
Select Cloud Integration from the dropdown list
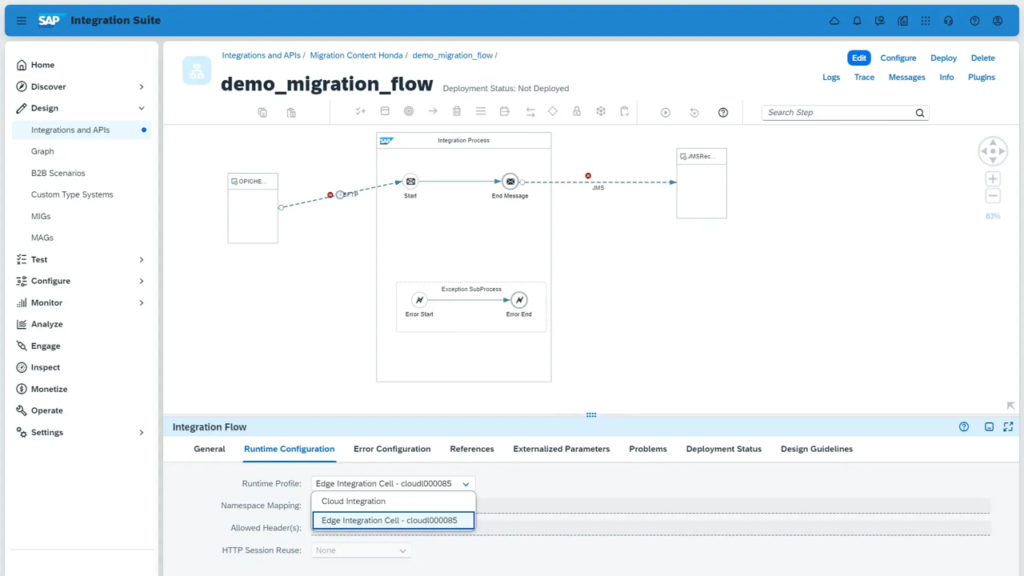click(x=353, y=502)
